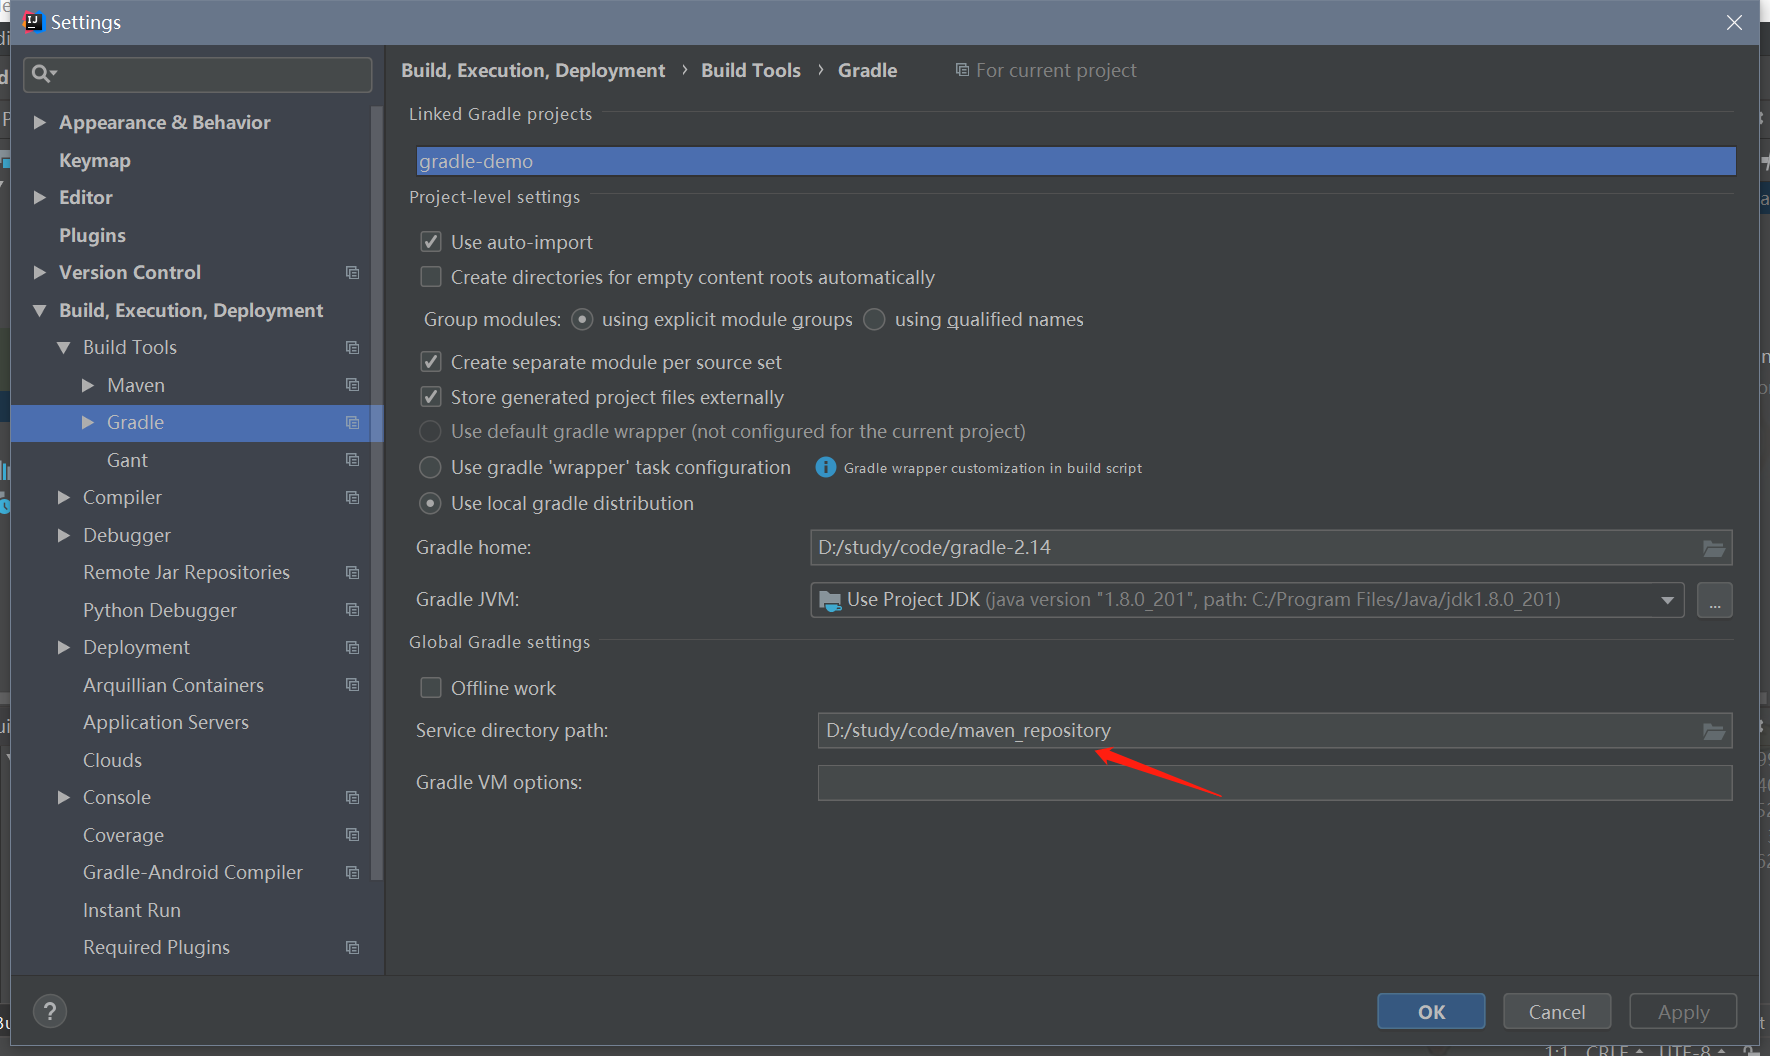This screenshot has width=1770, height=1056.
Task: Expand the Editor tree node
Action: 40,197
